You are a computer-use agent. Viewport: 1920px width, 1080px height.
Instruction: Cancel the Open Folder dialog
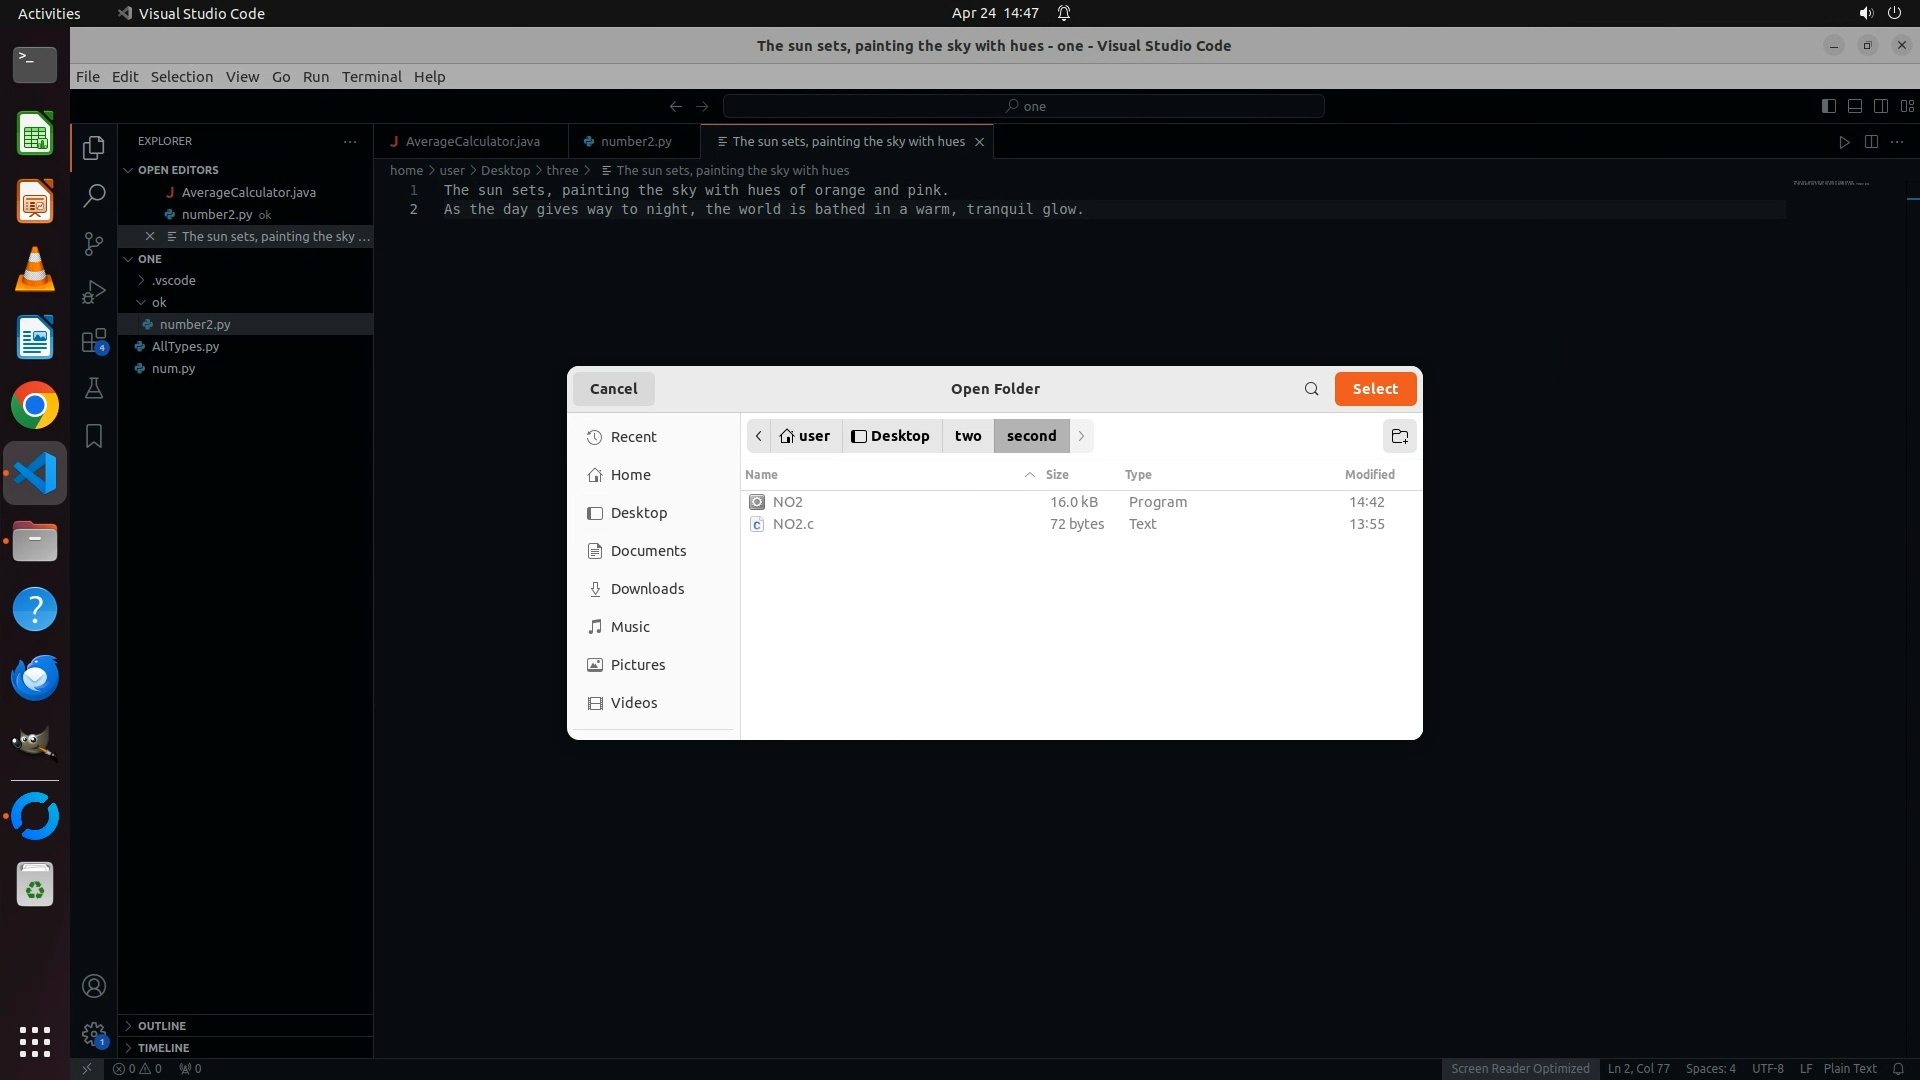coord(613,389)
